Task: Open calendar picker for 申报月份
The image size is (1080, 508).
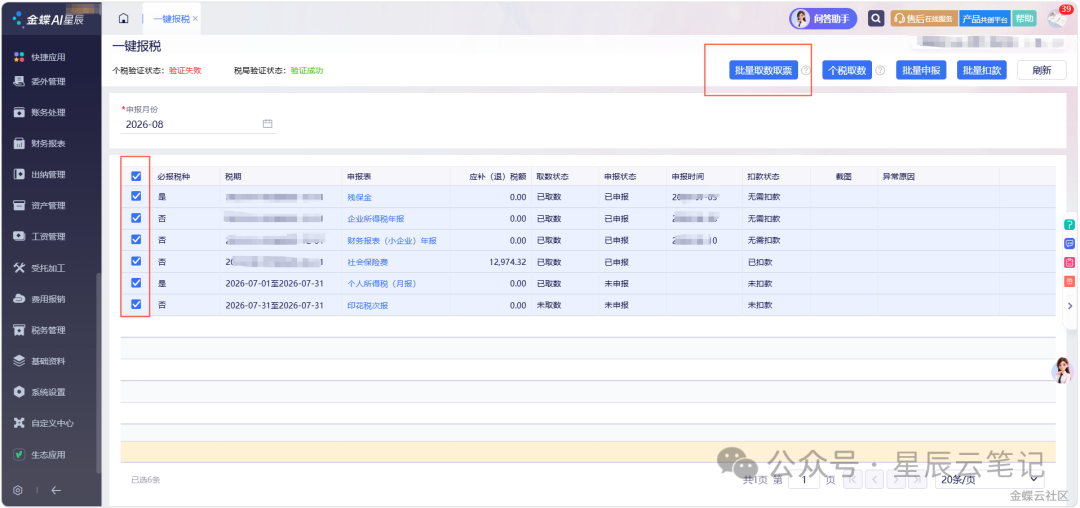Action: pyautogui.click(x=268, y=124)
